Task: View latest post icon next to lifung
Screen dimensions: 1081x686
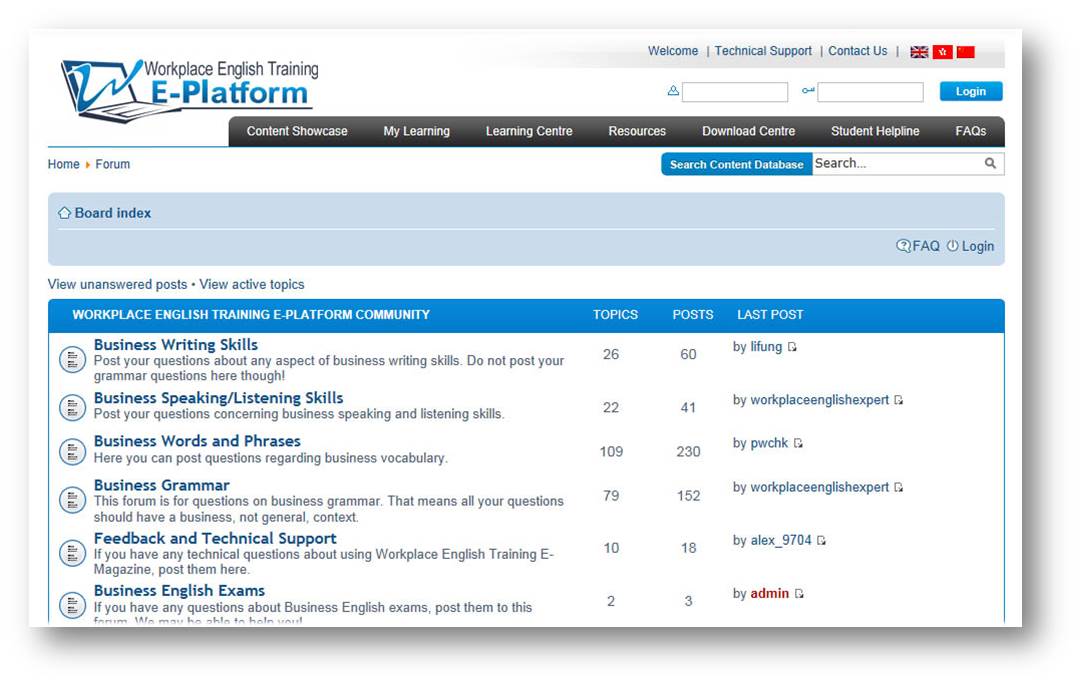Action: pyautogui.click(x=792, y=348)
